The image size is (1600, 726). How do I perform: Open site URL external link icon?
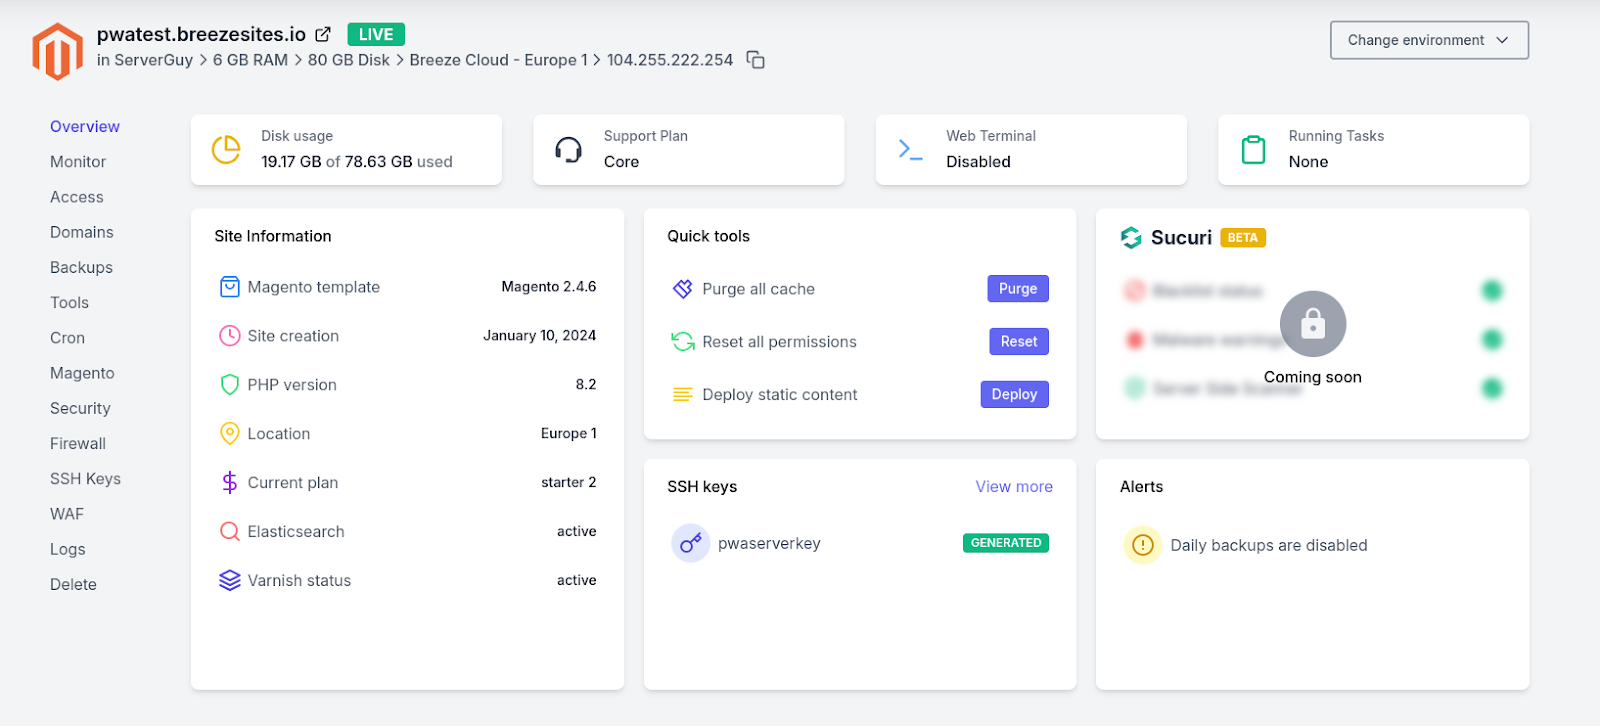click(323, 35)
